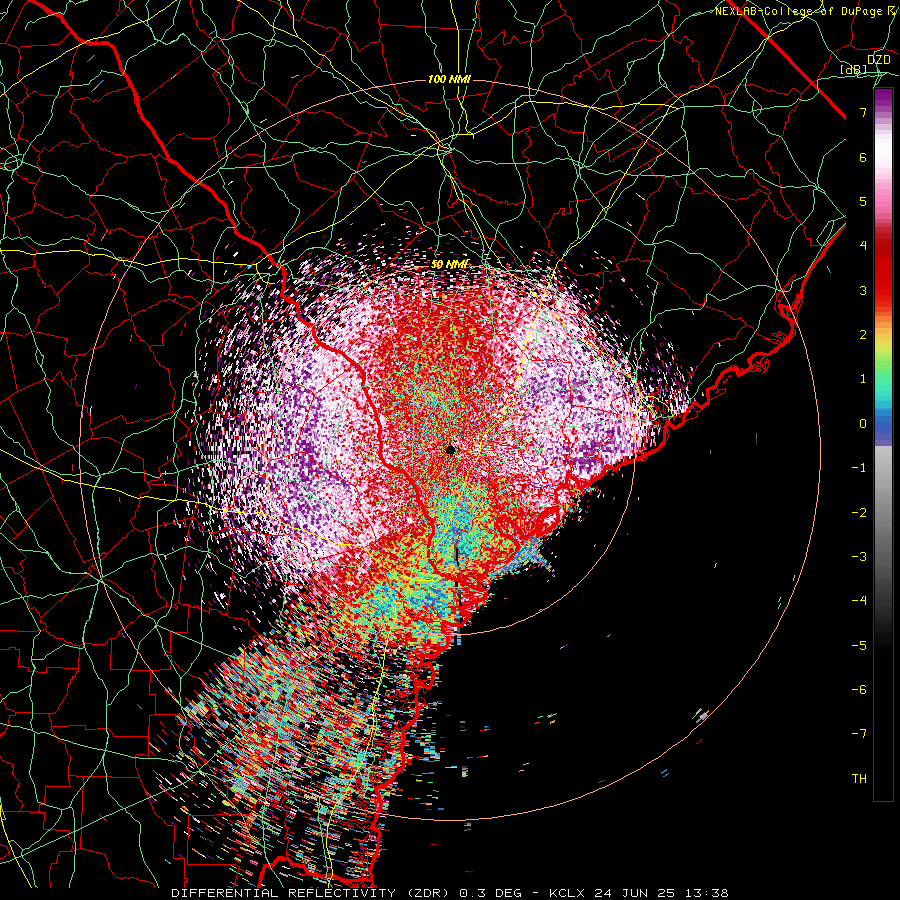The height and width of the screenshot is (900, 900).
Task: Click the "-2" value on the ZDR scale
Action: pos(859,512)
